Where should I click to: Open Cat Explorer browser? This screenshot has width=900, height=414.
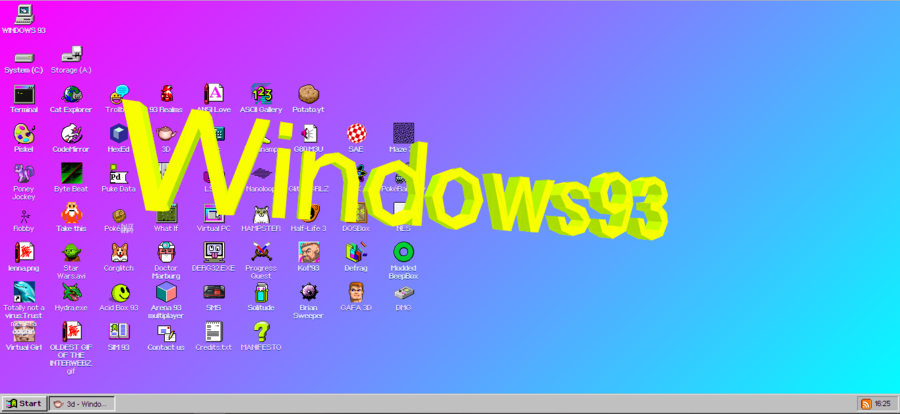click(x=72, y=94)
